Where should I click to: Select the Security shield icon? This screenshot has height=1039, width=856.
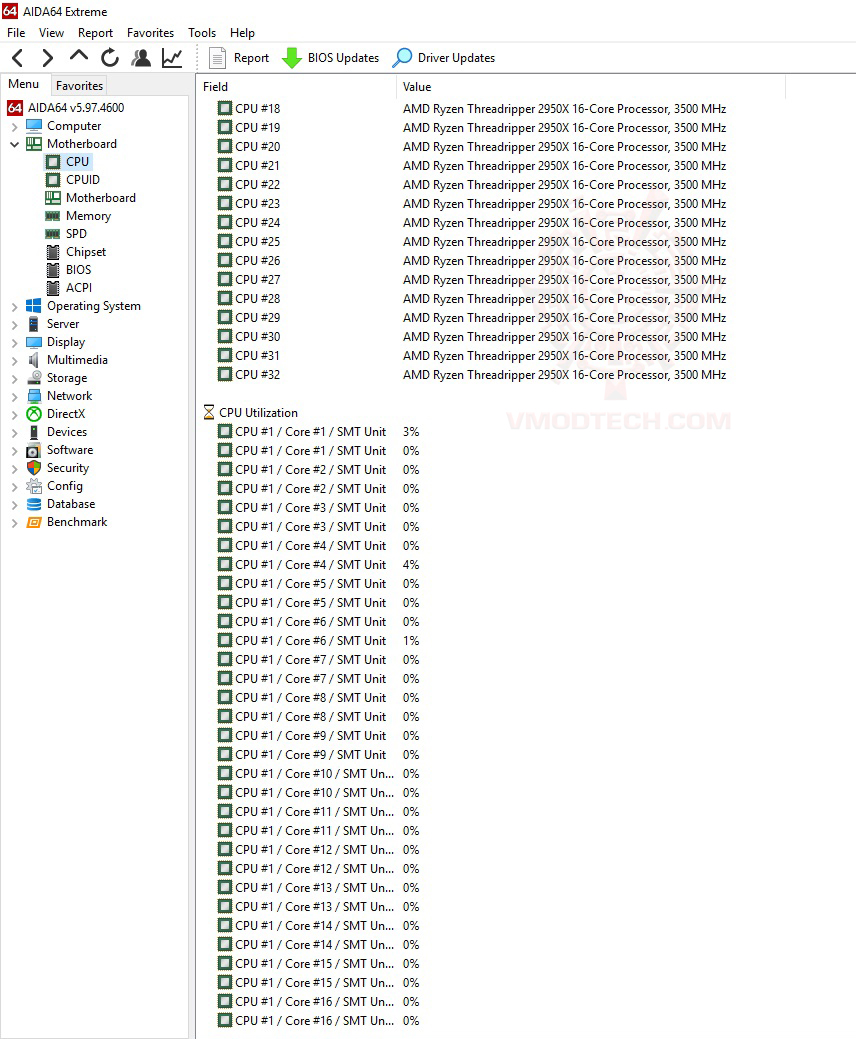tap(34, 468)
